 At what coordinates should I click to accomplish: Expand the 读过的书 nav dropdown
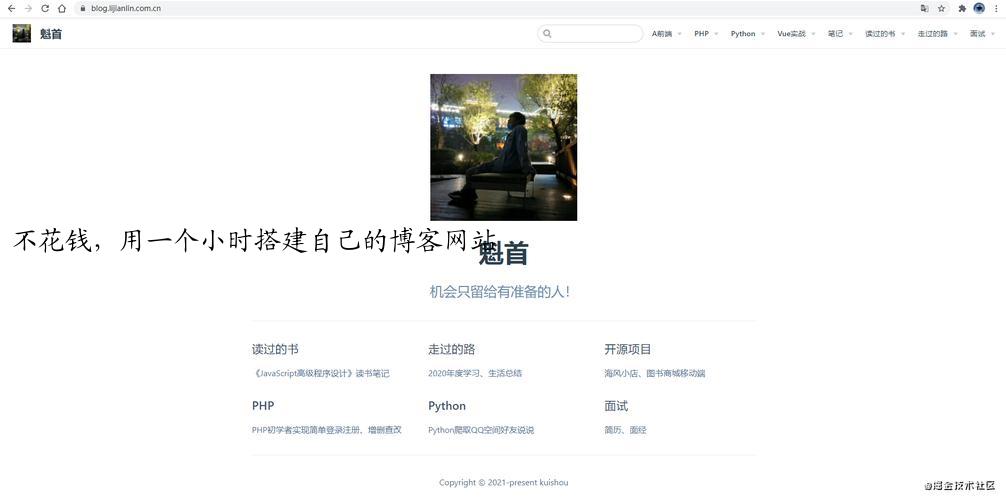coord(885,33)
